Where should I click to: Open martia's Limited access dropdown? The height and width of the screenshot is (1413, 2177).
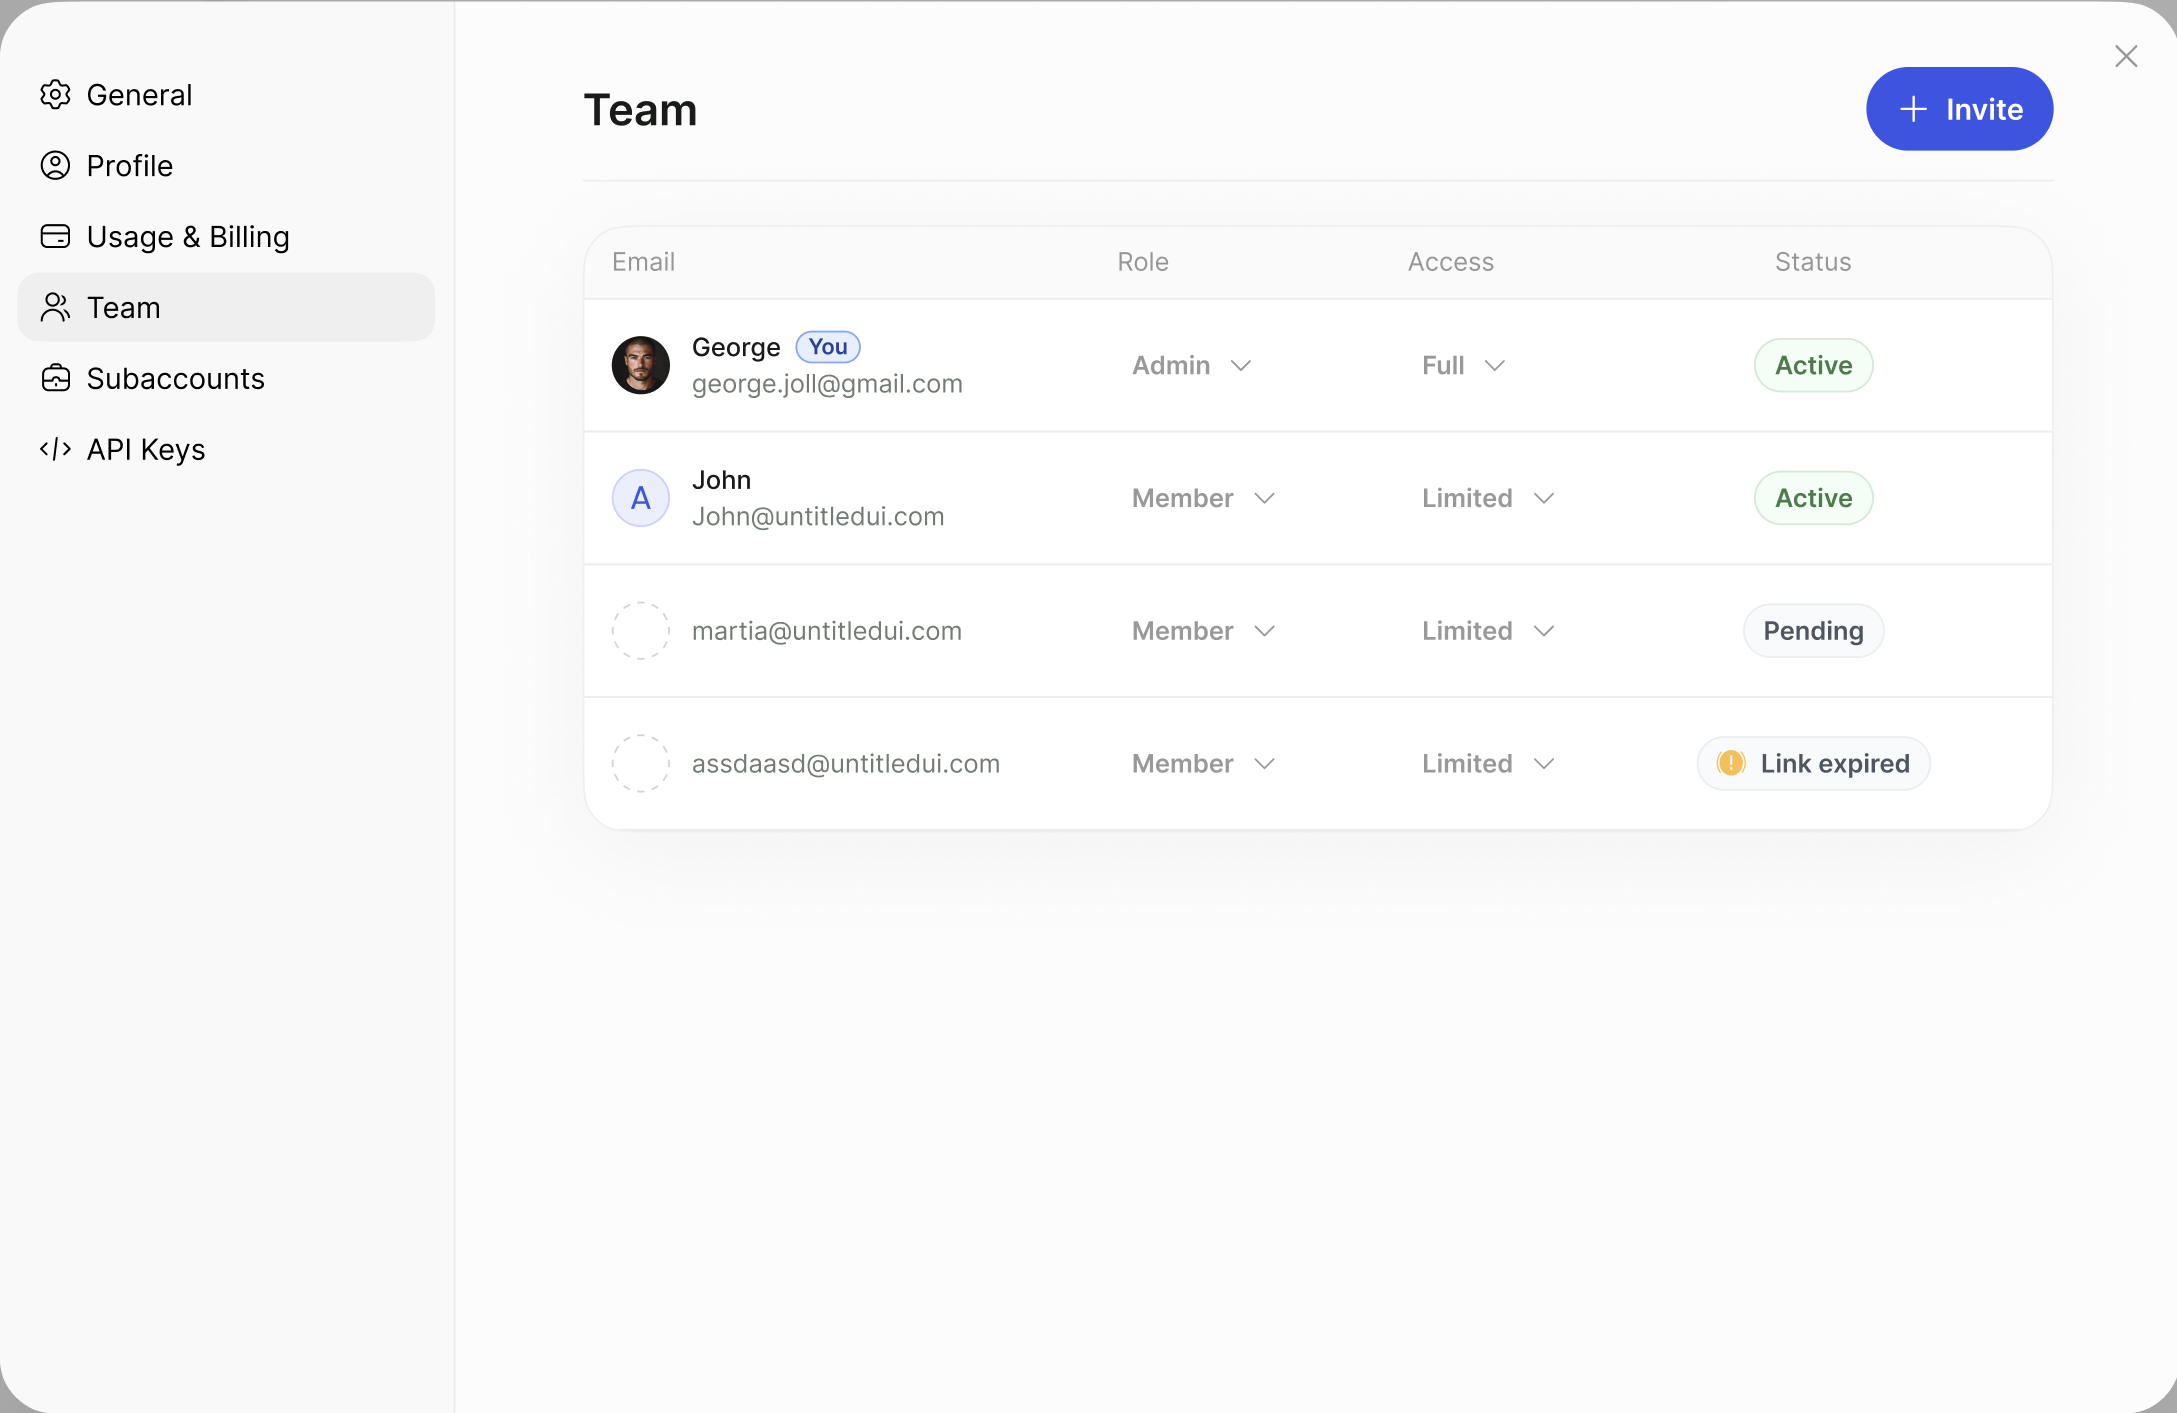click(1488, 632)
